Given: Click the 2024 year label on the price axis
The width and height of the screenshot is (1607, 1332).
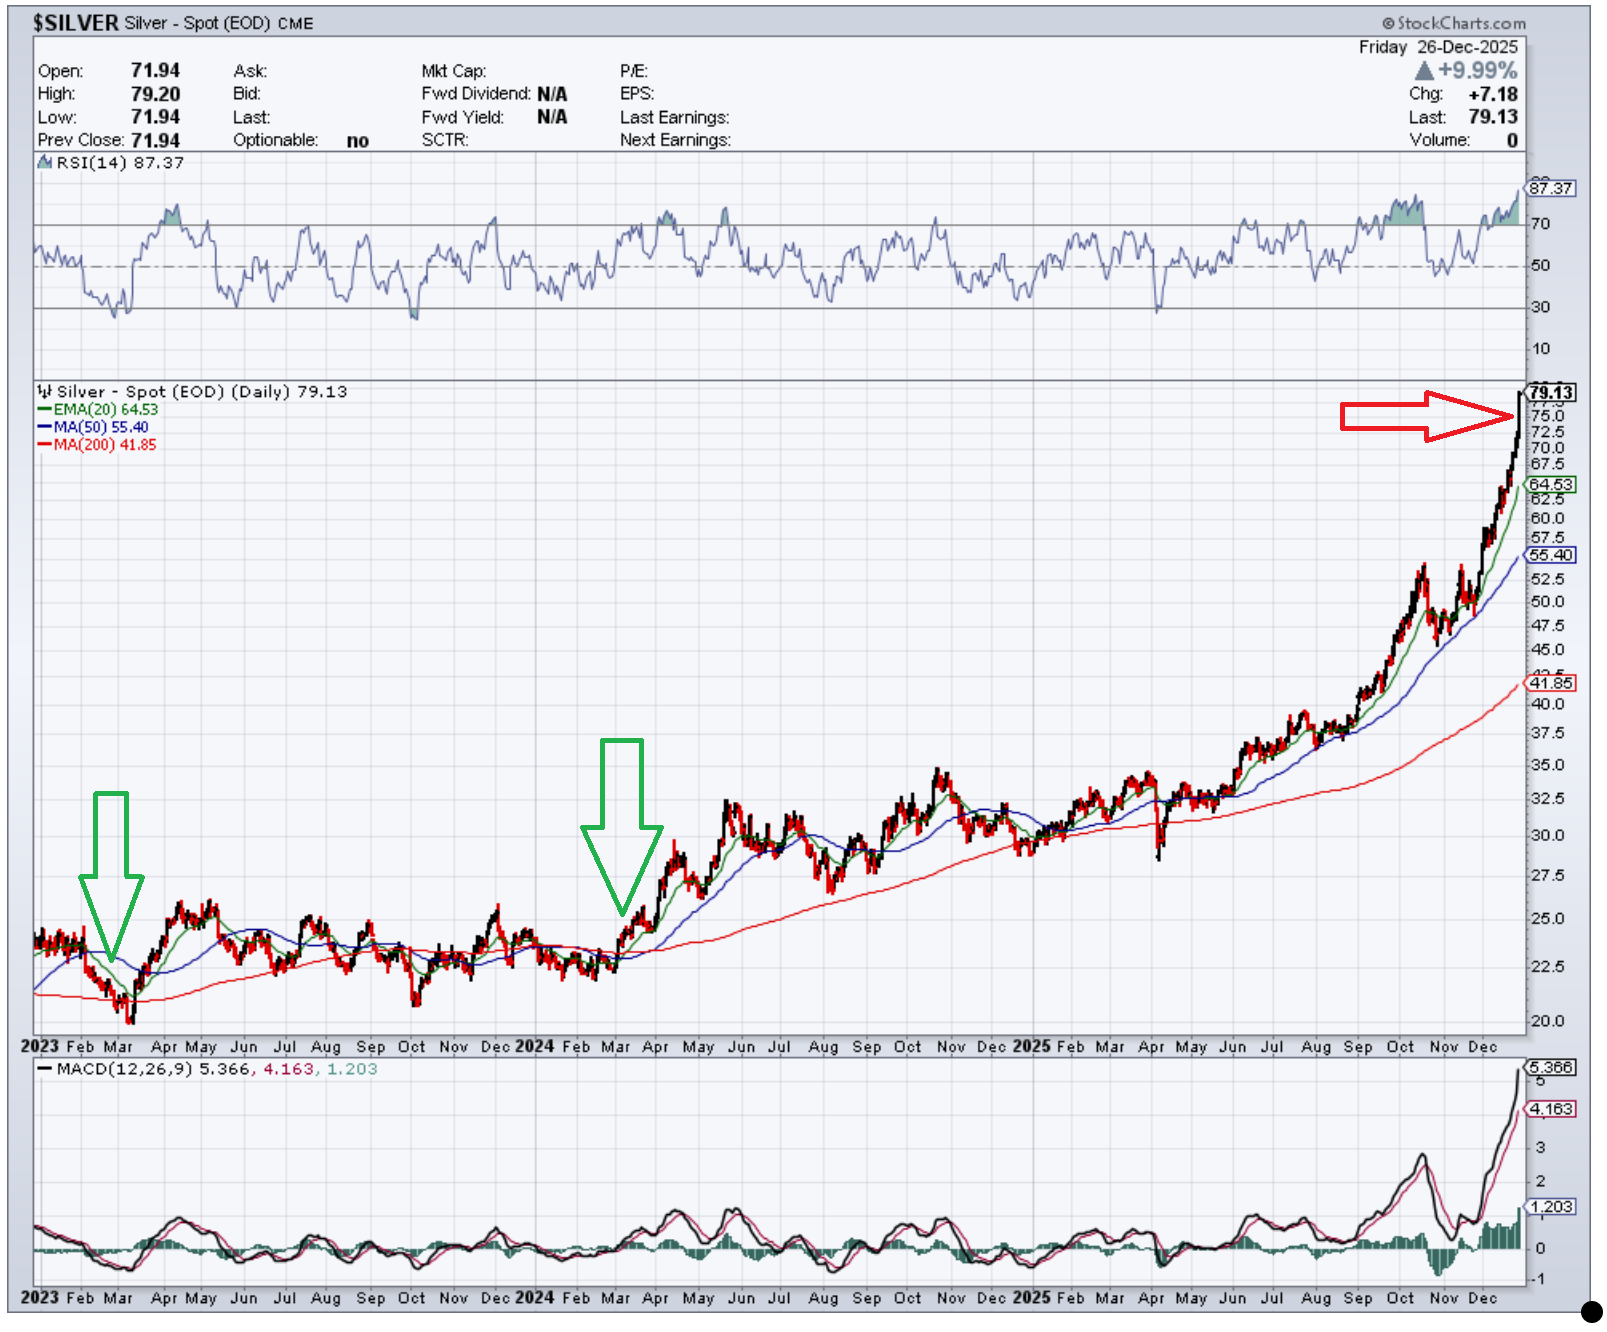Looking at the screenshot, I should click(x=534, y=1046).
